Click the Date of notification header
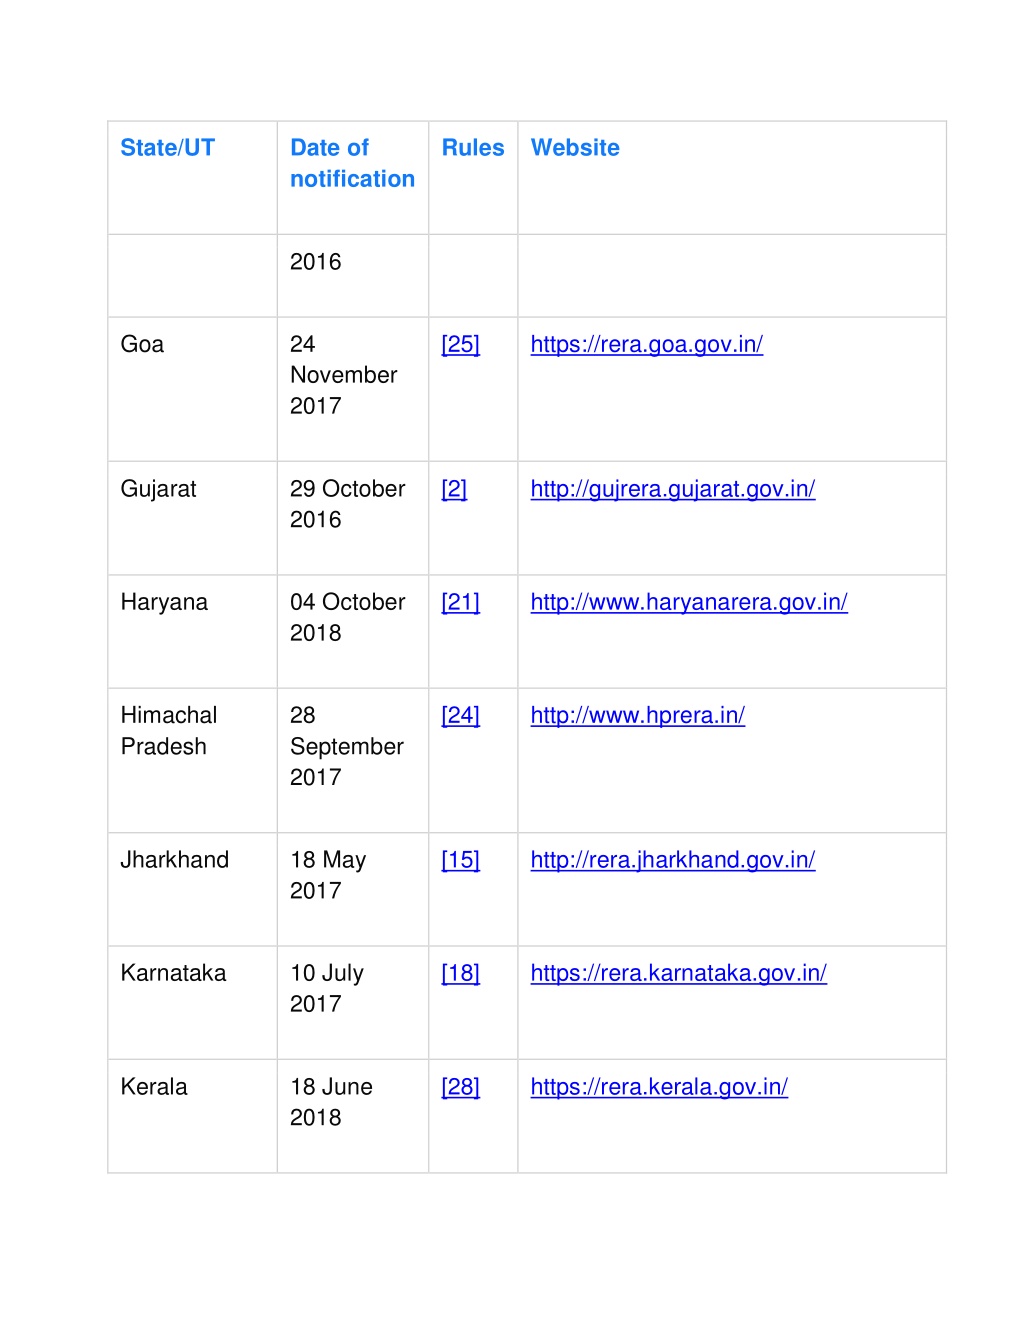The height and width of the screenshot is (1325, 1024). click(x=352, y=163)
